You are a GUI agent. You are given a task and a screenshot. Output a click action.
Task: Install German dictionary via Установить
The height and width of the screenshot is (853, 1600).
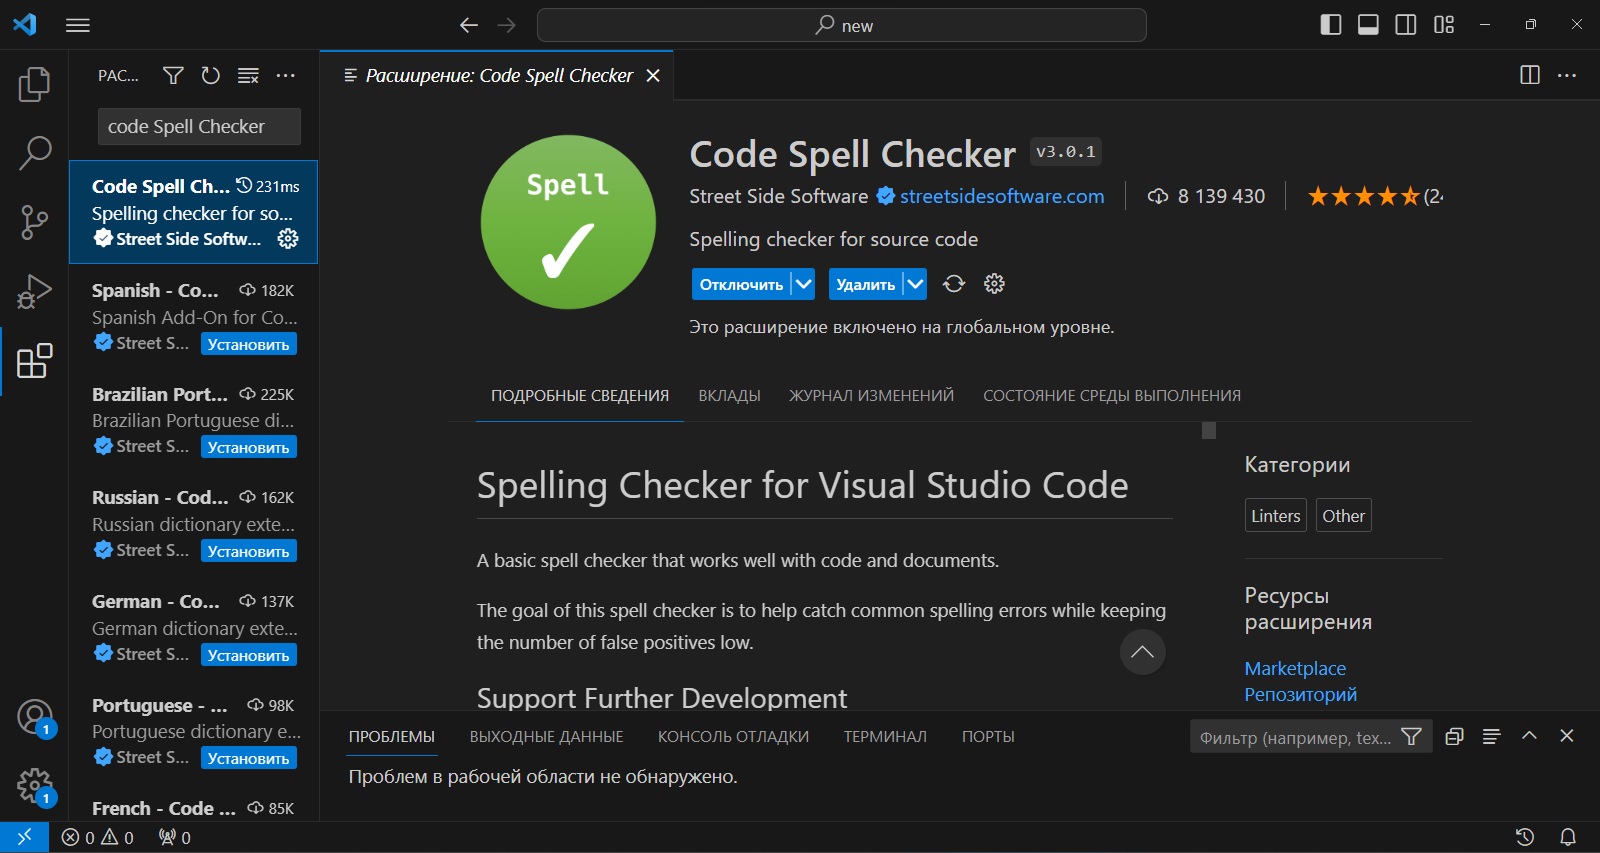click(x=248, y=655)
